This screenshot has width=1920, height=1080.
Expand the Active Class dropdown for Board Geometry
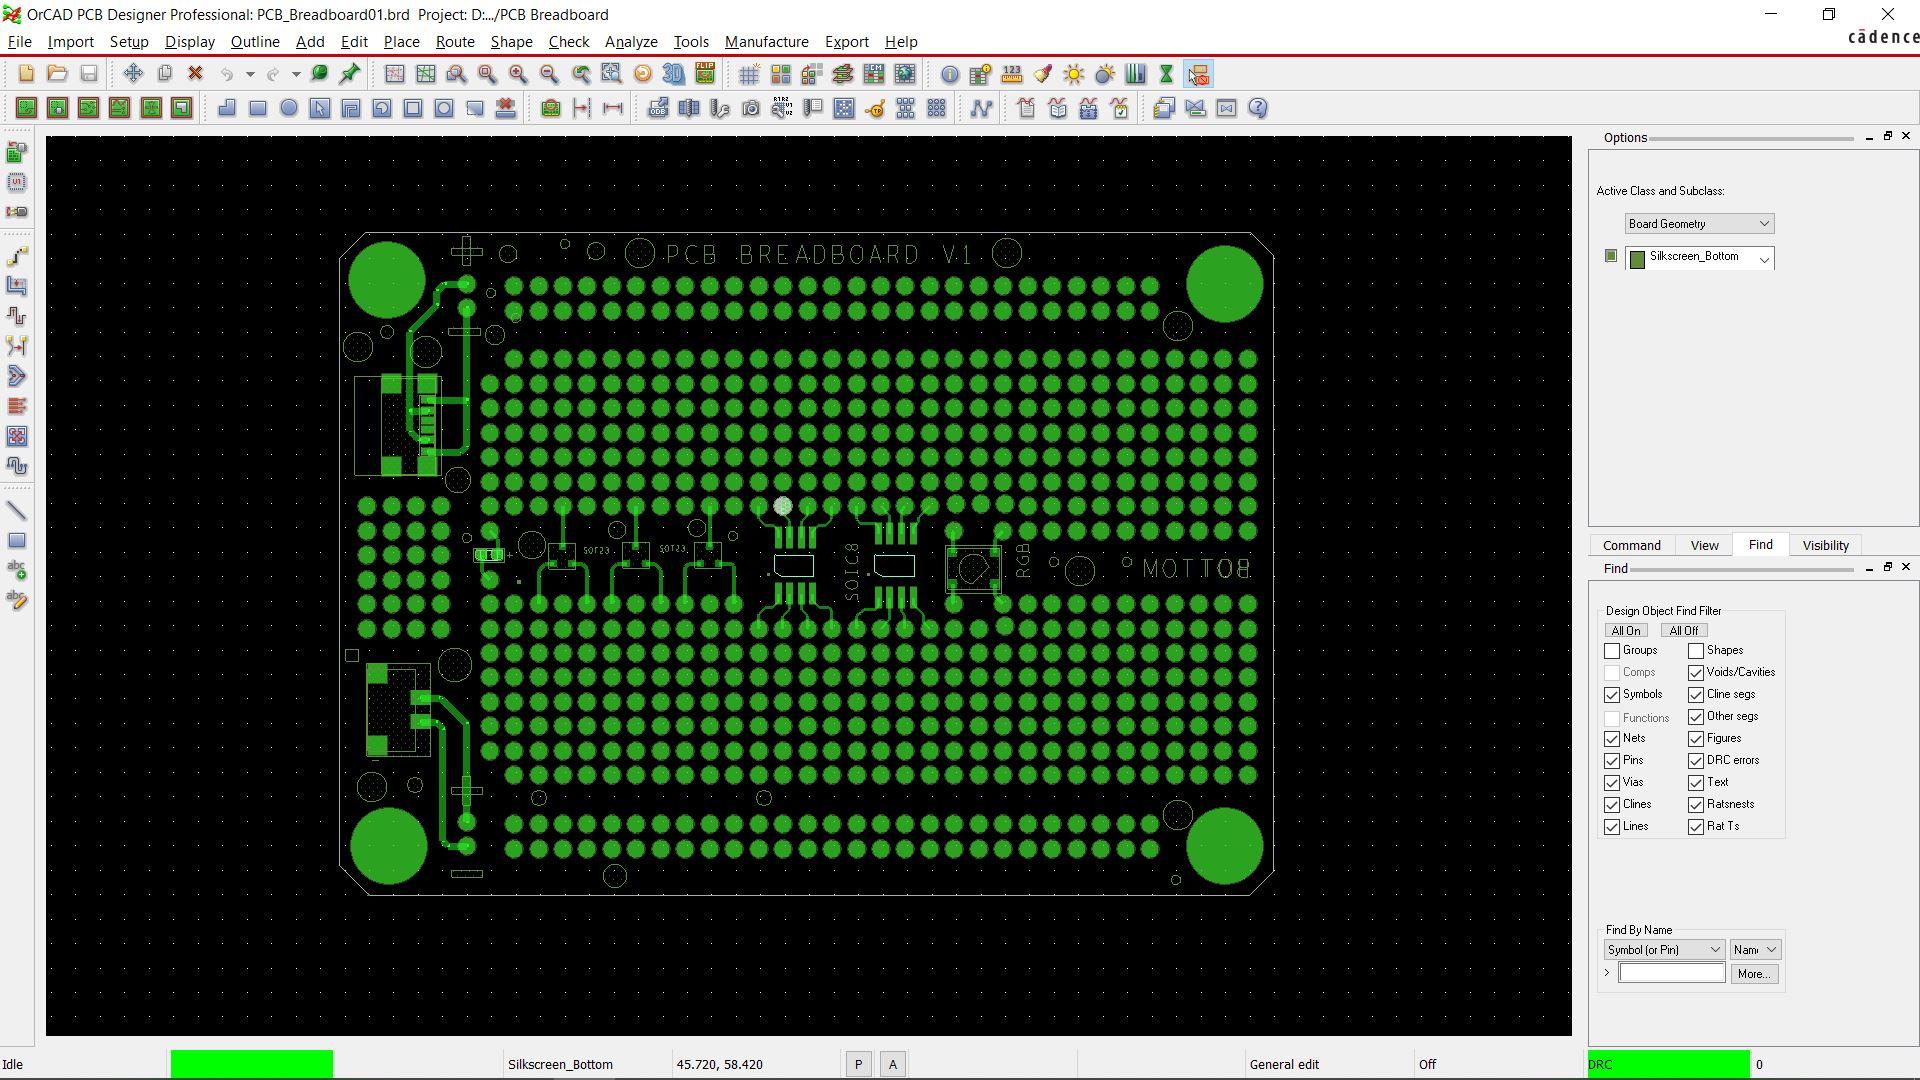1762,223
